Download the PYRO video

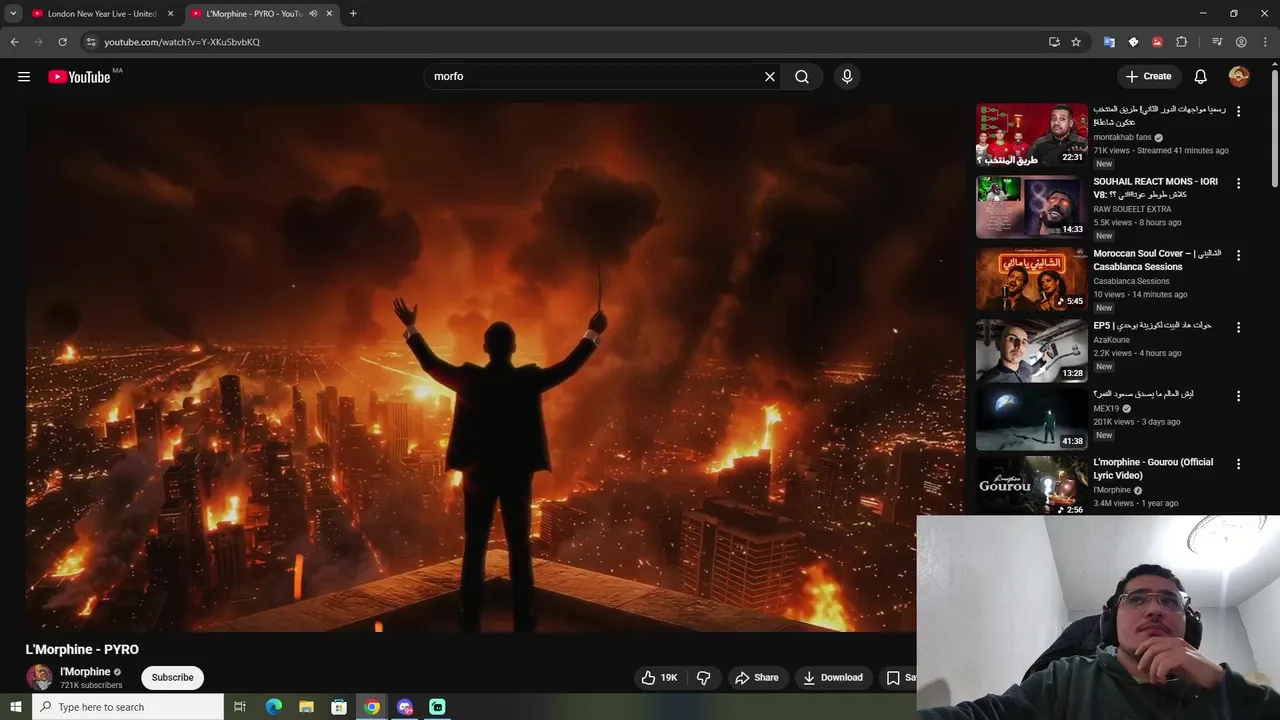tap(833, 677)
